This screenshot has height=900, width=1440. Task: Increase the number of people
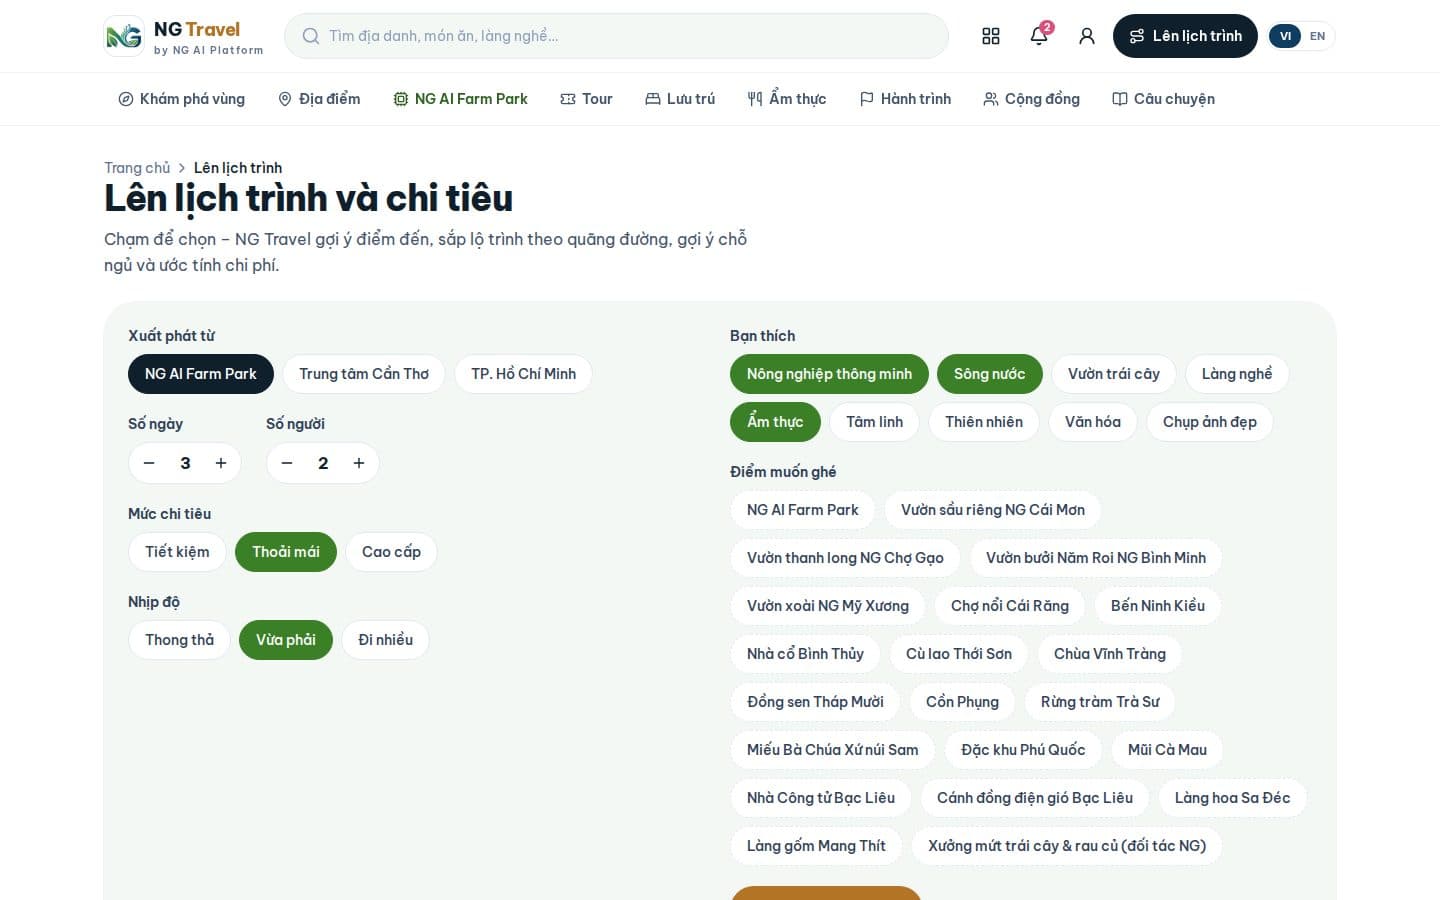click(359, 463)
